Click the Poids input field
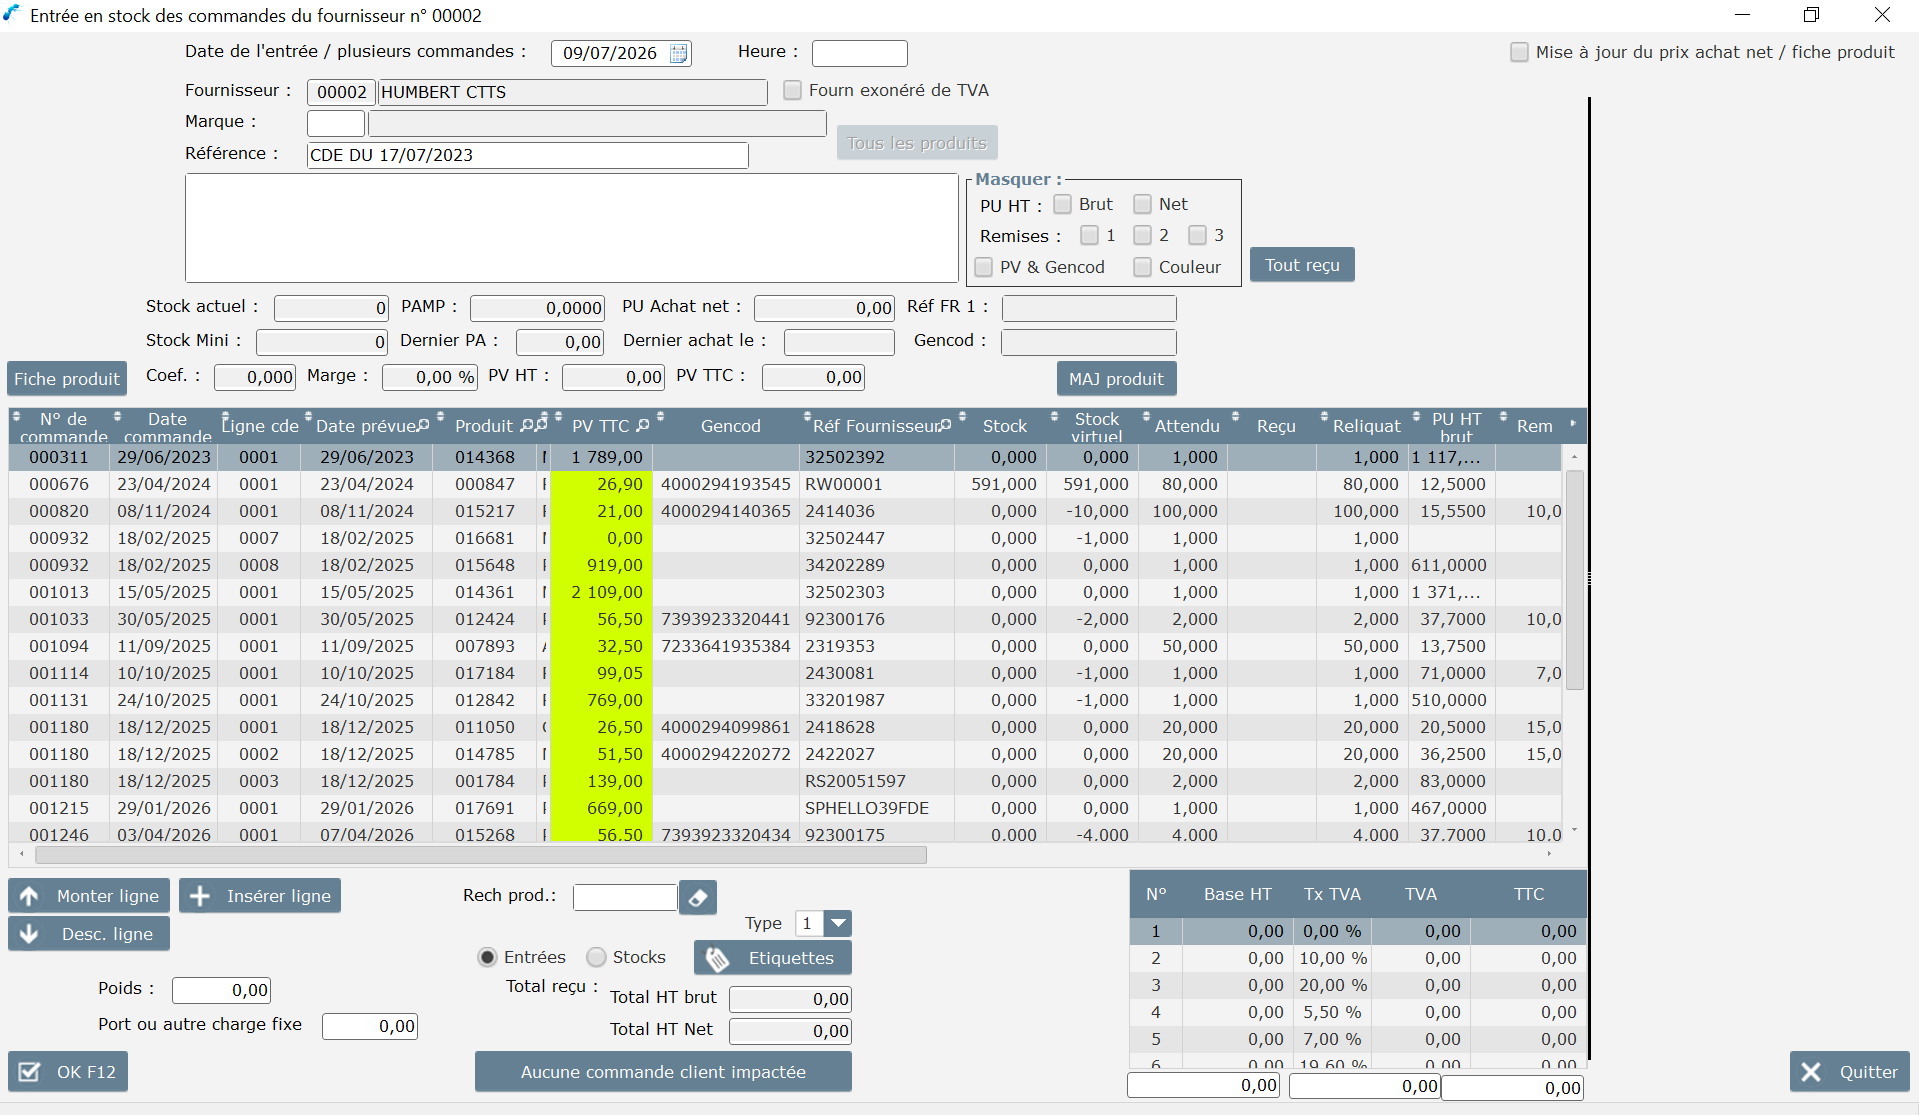The width and height of the screenshot is (1919, 1115). coord(221,990)
